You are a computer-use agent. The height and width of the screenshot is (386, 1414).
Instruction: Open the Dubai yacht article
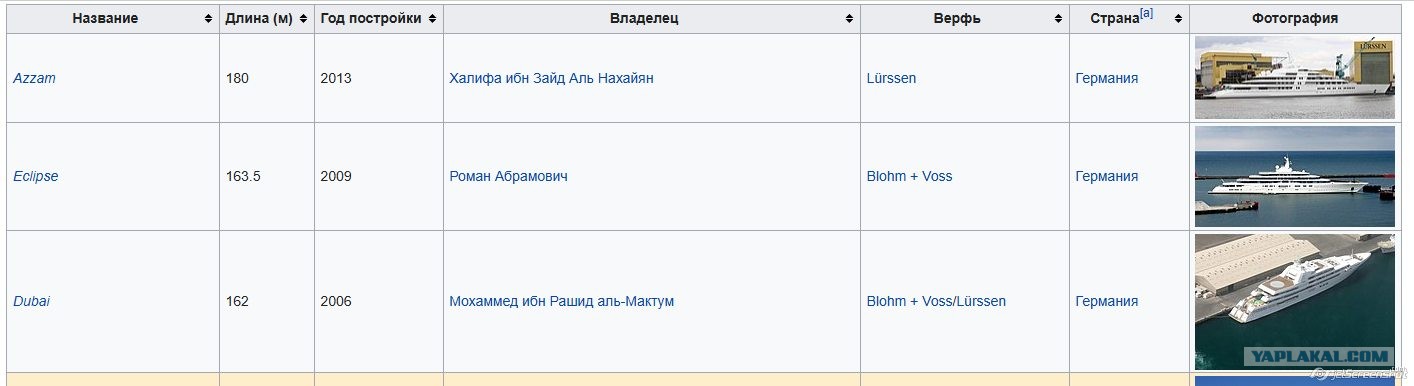[x=31, y=301]
